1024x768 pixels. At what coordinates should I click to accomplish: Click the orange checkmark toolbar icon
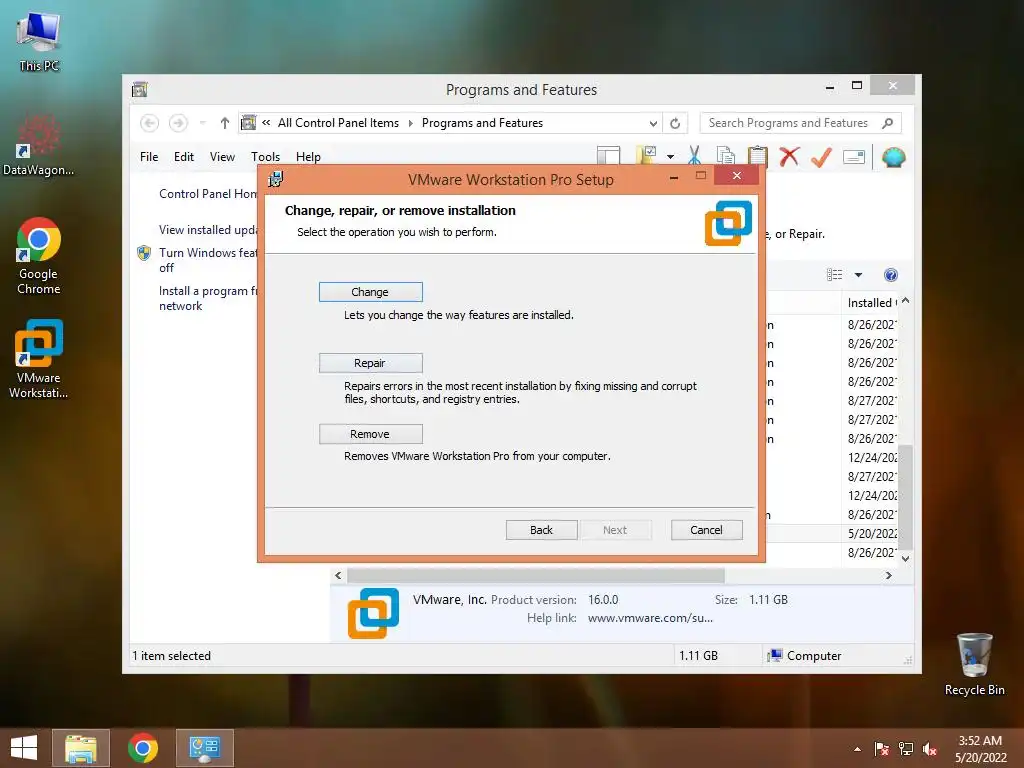[x=821, y=157]
